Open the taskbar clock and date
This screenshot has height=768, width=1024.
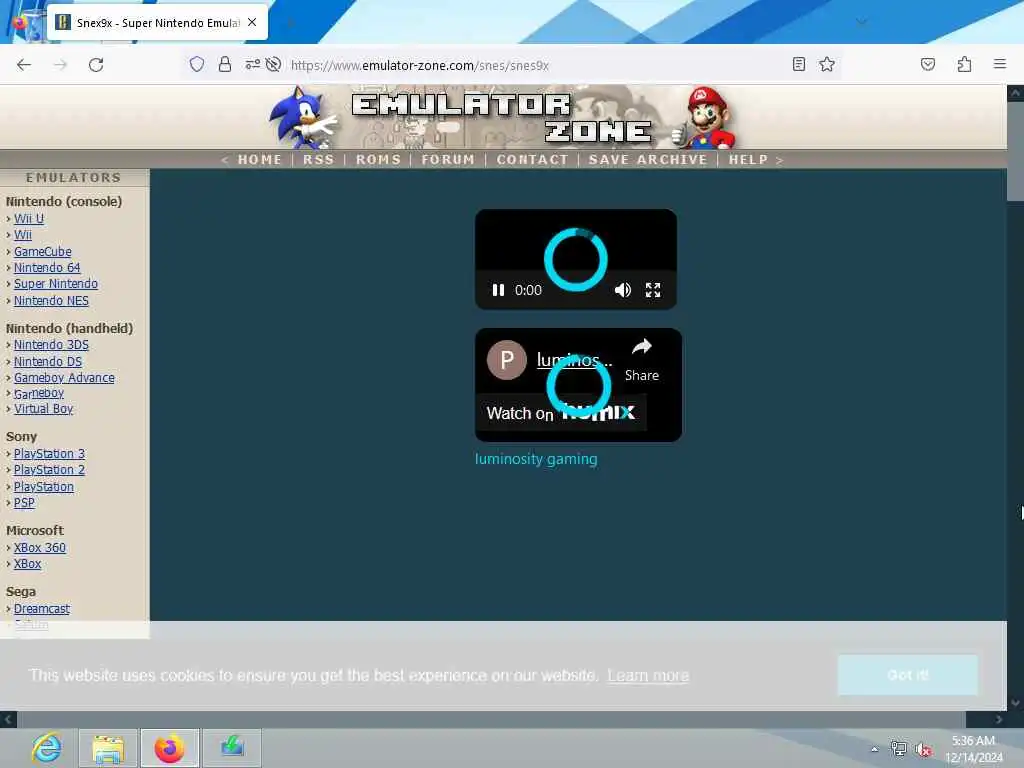pos(973,749)
